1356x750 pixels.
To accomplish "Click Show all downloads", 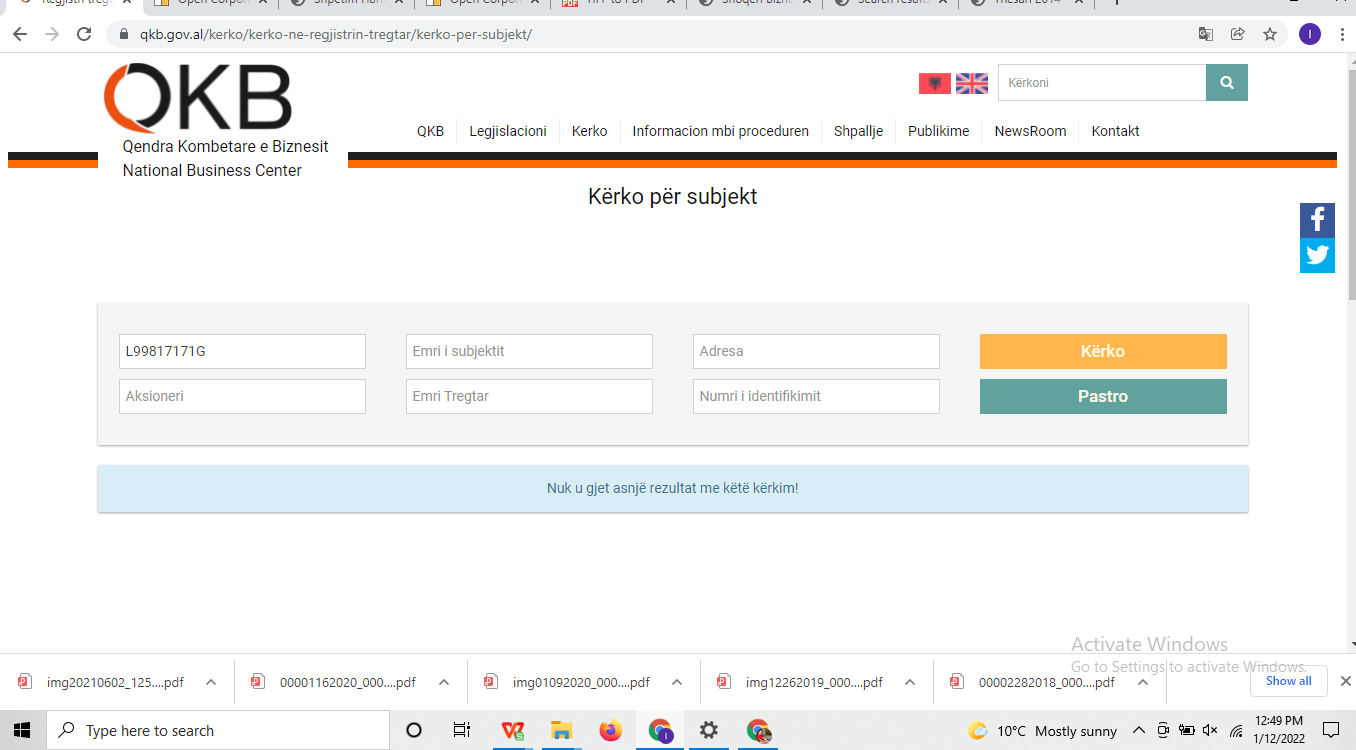I will (1288, 681).
